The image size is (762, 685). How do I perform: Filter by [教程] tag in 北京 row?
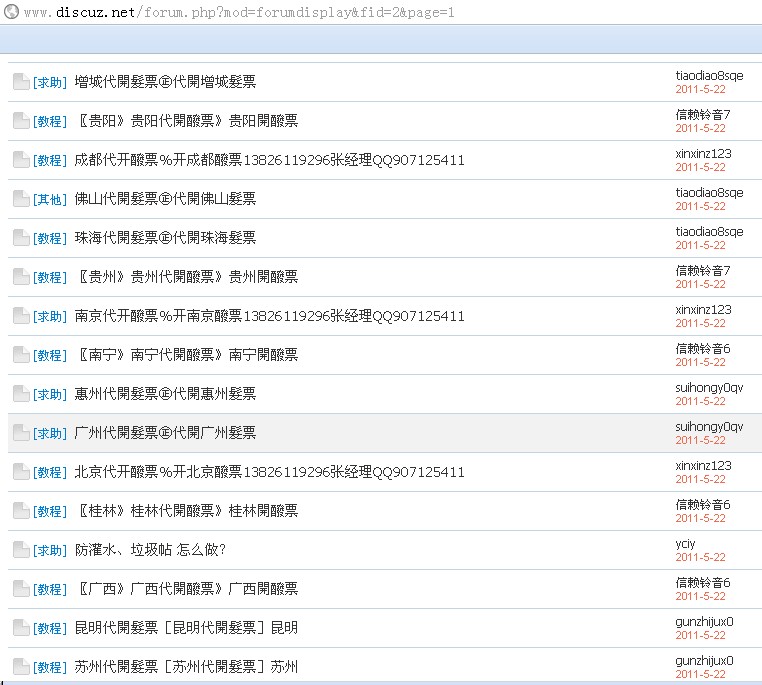tap(50, 472)
